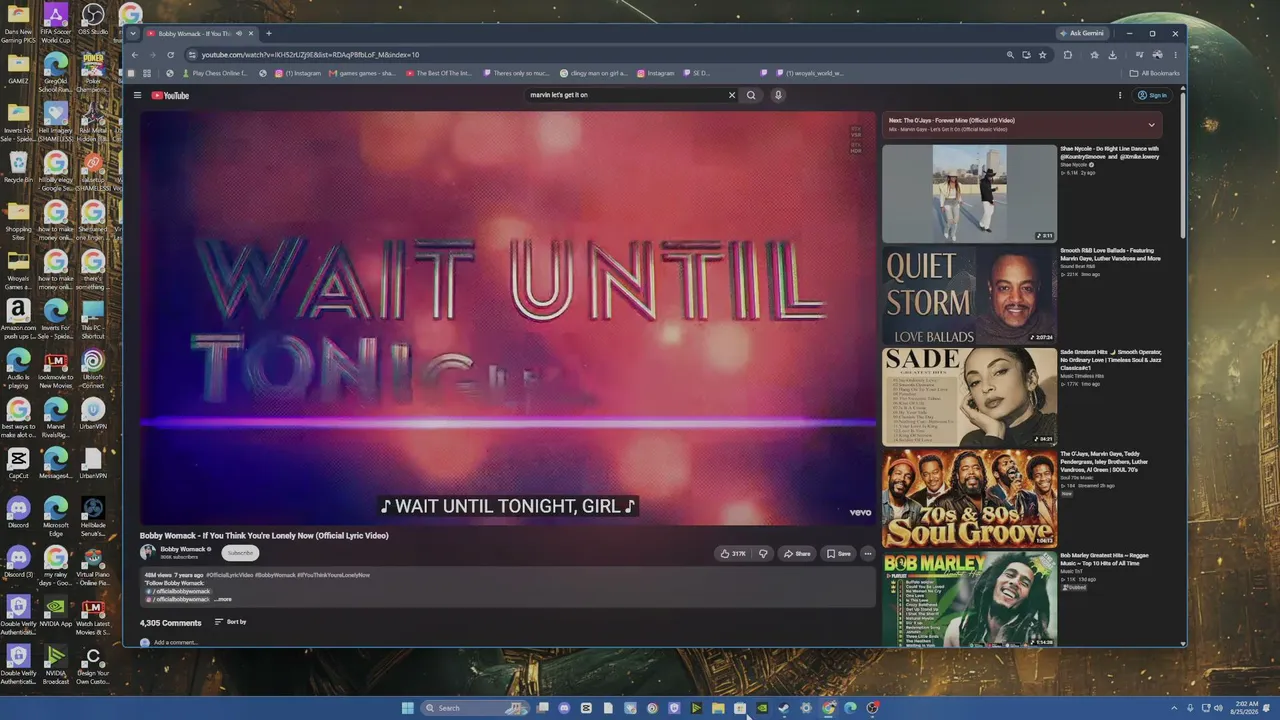Open the Bobby Womack channel avatar

point(148,552)
